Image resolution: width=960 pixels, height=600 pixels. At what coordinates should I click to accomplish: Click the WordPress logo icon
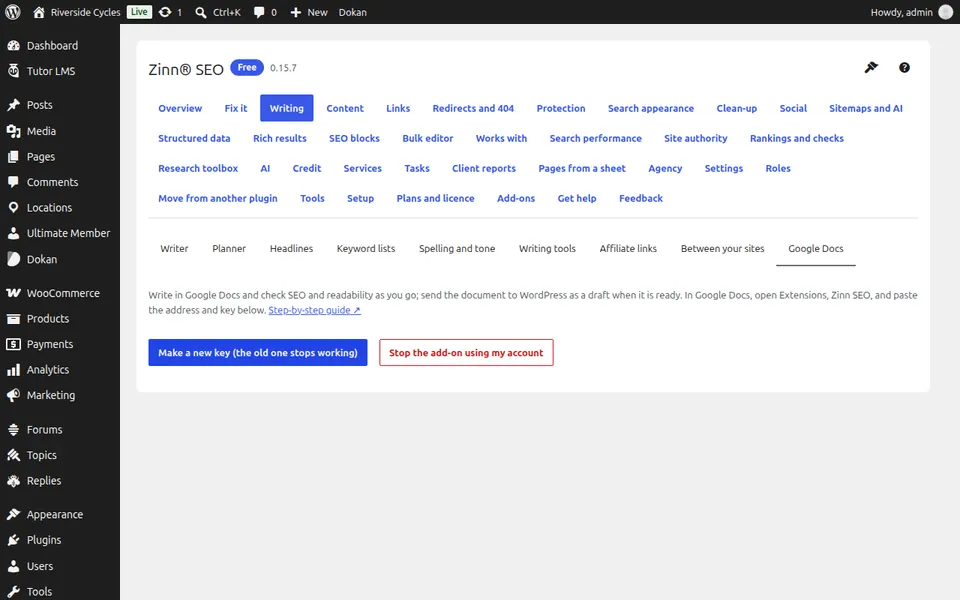[12, 12]
